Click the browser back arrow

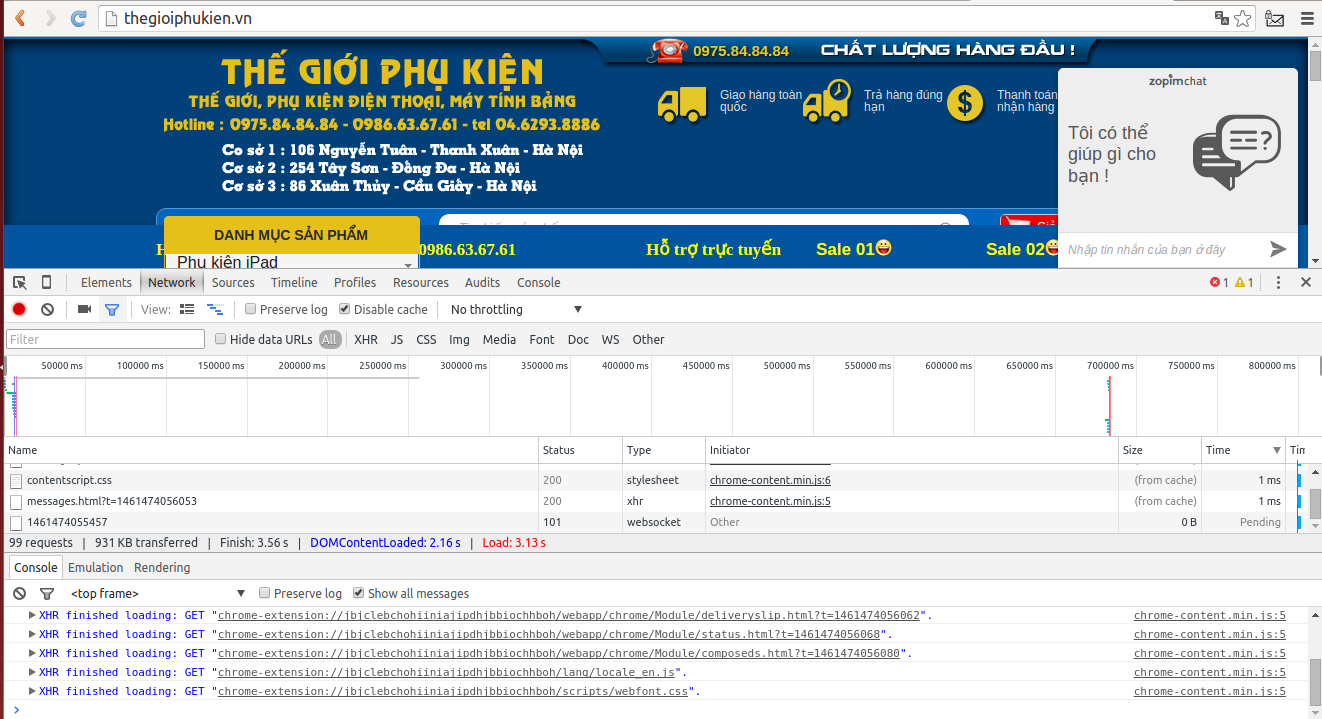click(x=20, y=18)
